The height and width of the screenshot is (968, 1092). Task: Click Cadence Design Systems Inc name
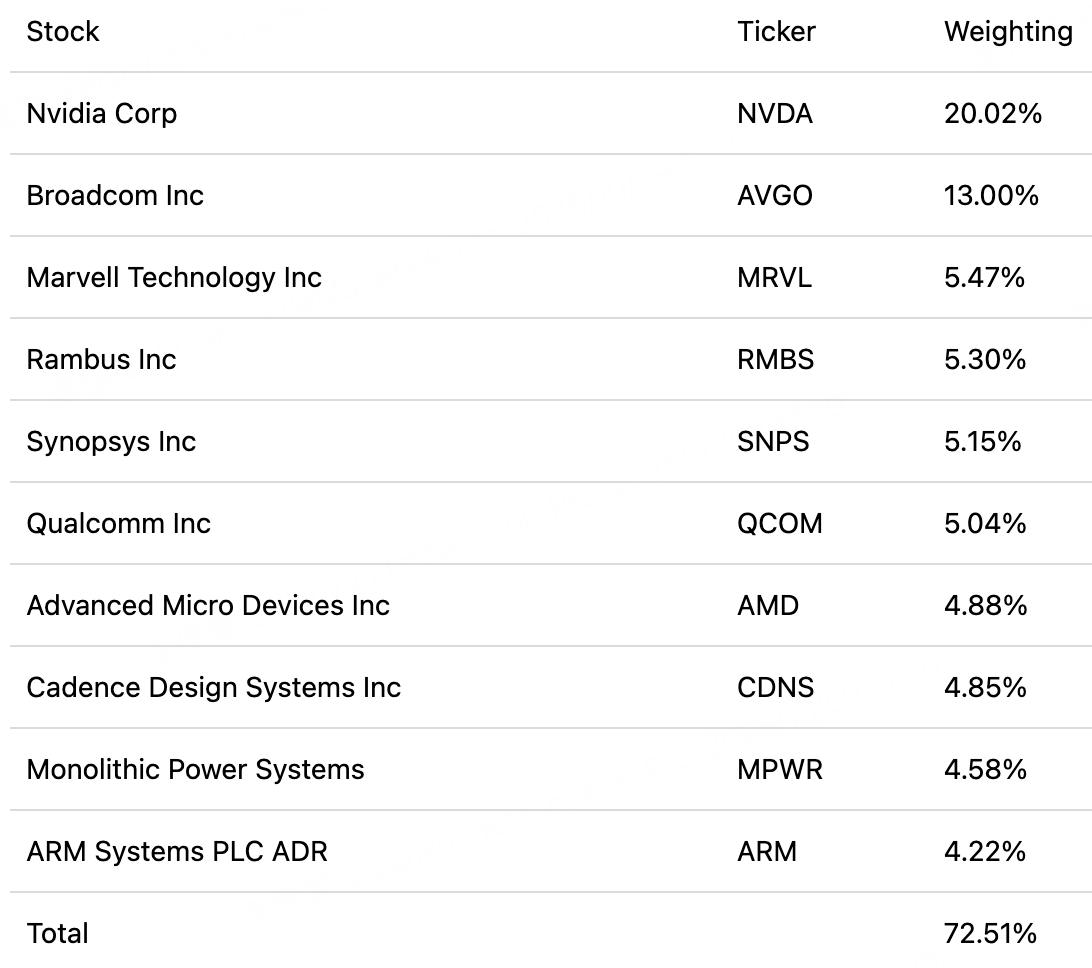pos(213,688)
